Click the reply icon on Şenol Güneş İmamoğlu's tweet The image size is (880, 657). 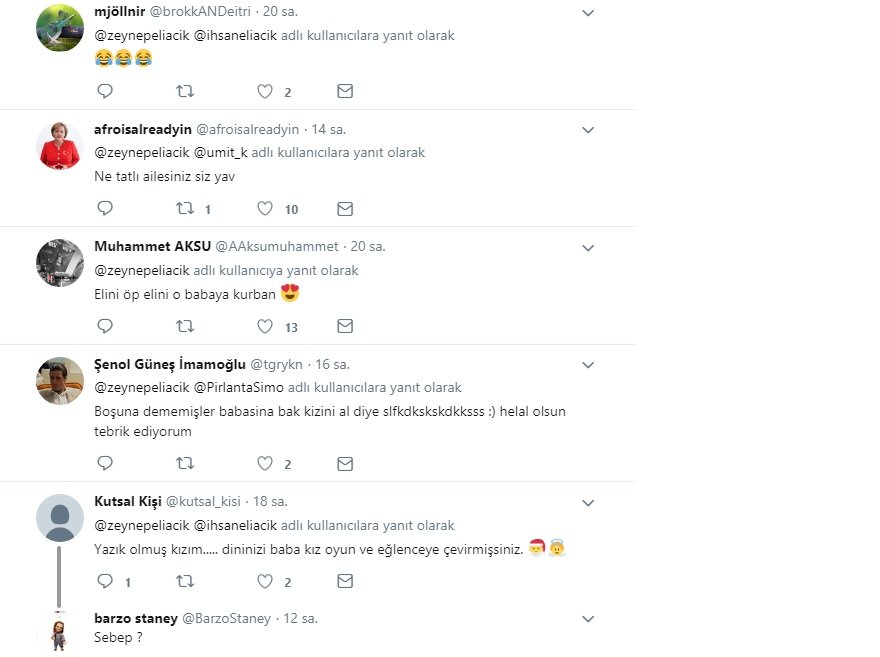[x=105, y=463]
